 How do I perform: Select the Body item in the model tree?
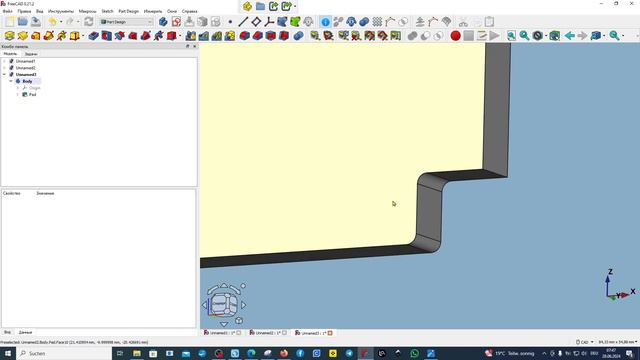(x=27, y=81)
